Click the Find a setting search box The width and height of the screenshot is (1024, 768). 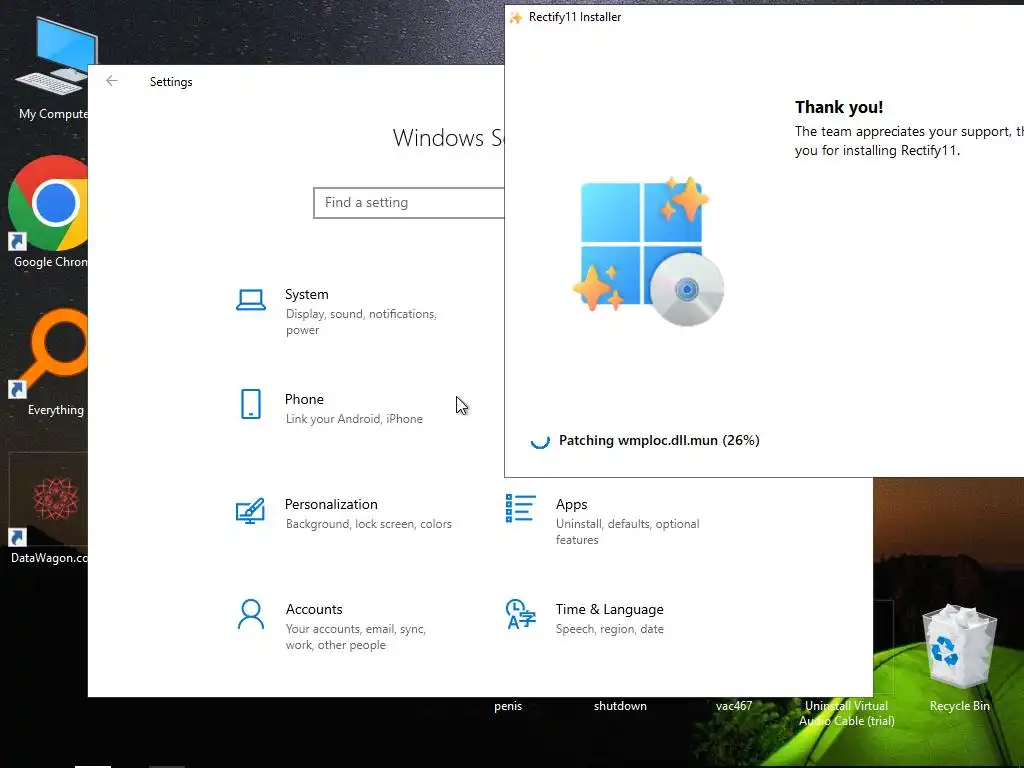click(409, 202)
